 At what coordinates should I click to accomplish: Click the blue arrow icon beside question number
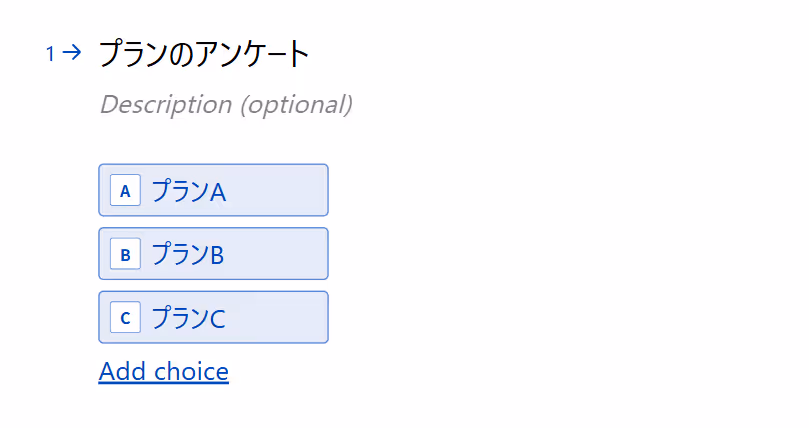point(72,52)
